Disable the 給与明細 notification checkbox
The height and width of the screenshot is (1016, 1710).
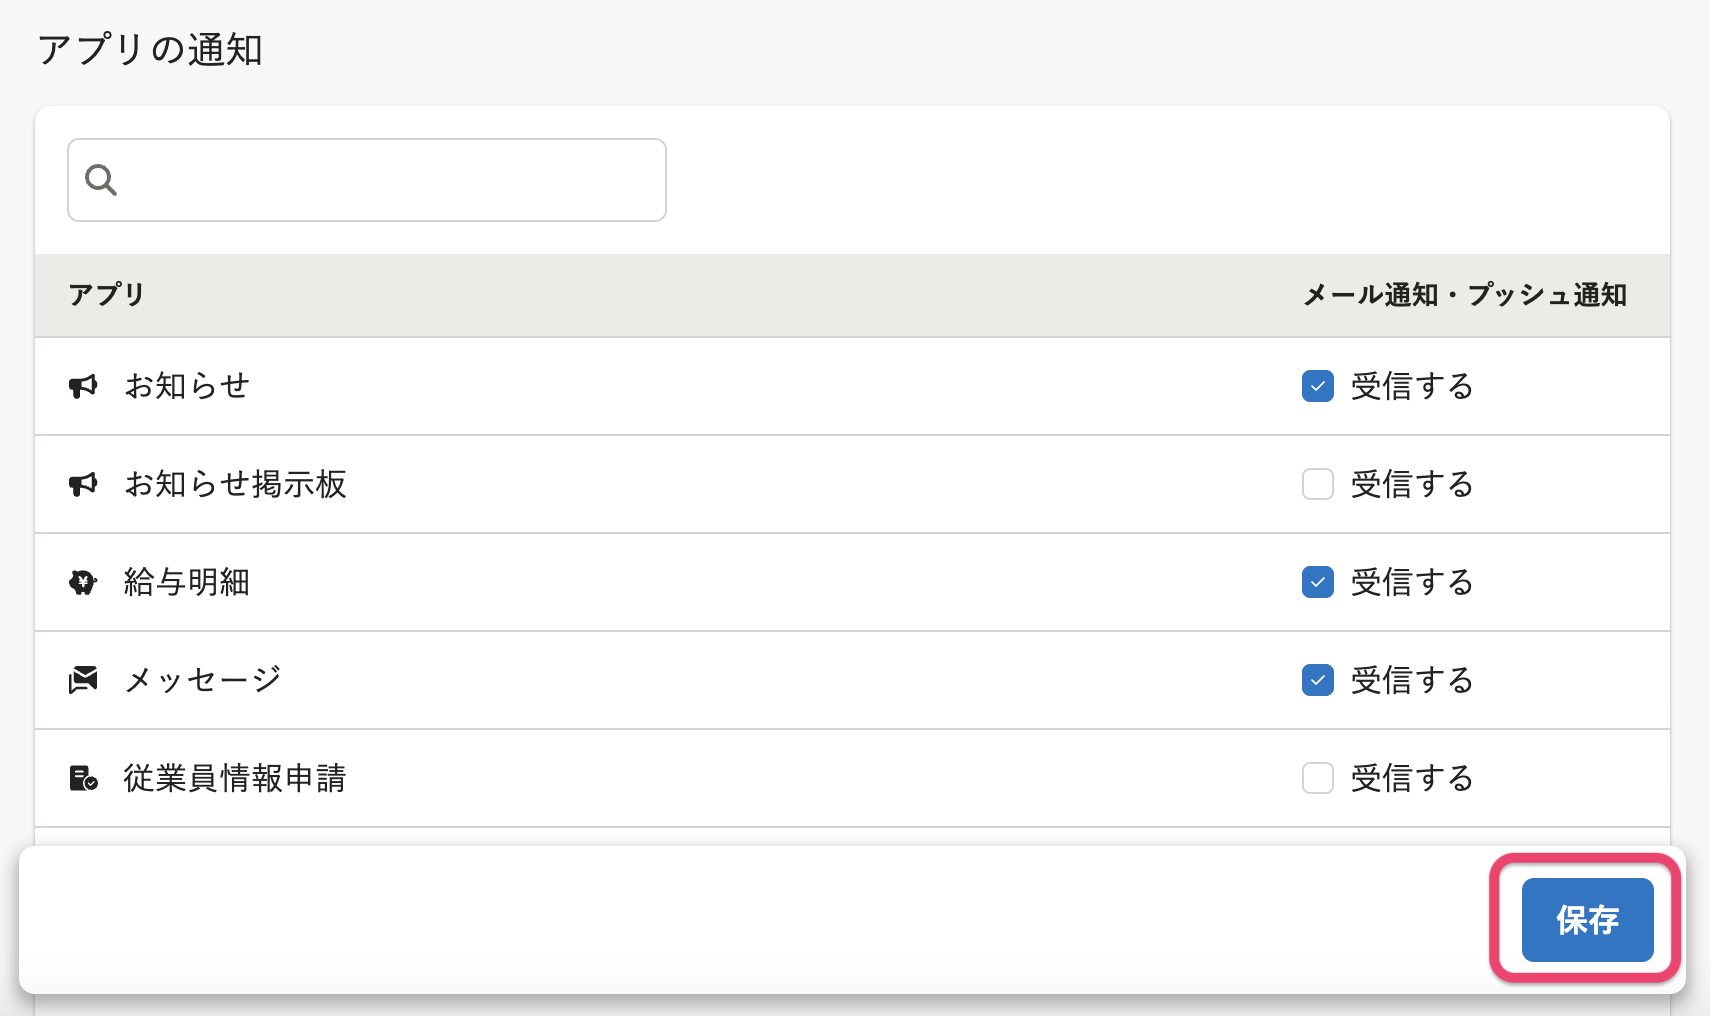(x=1317, y=582)
